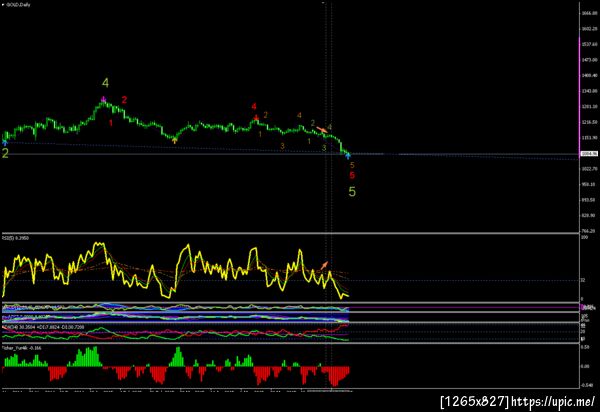Select the red wave label 2 beside the peak
The width and height of the screenshot is (600, 412).
pos(124,100)
